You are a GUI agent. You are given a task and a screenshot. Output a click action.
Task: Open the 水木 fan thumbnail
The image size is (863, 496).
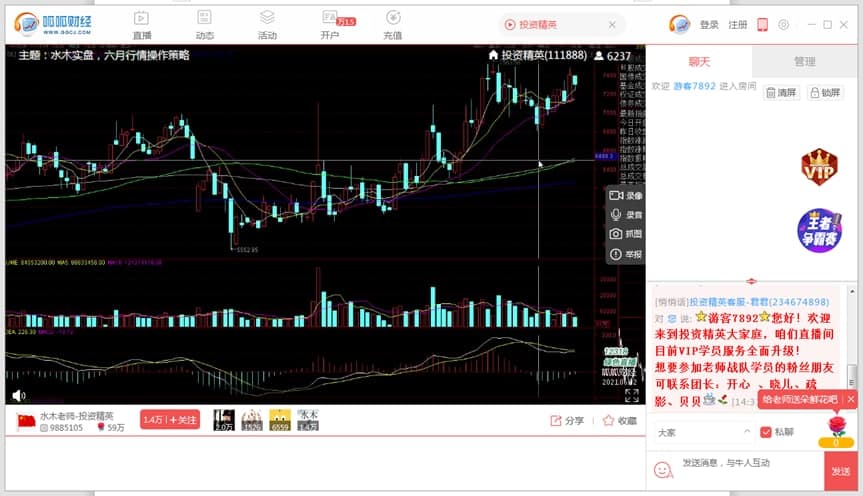(308, 420)
